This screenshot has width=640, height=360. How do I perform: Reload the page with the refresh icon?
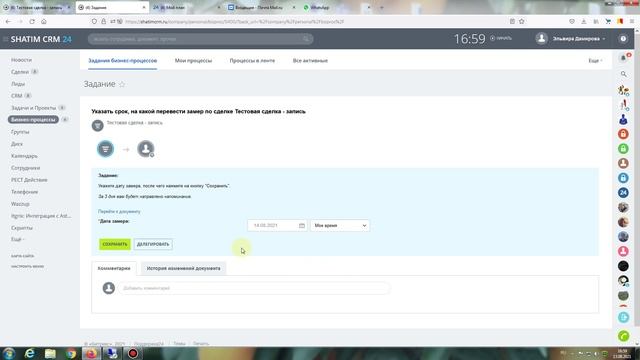click(x=32, y=21)
